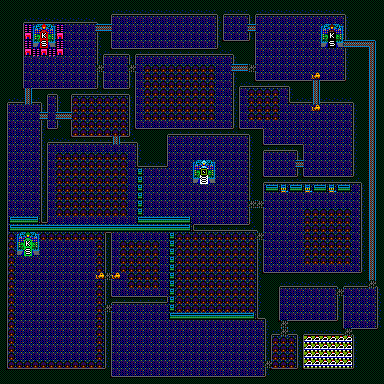Screen dimensions: 384x384
Task: Click the bridge joining red KS room to wide top room
Action: click(x=104, y=28)
